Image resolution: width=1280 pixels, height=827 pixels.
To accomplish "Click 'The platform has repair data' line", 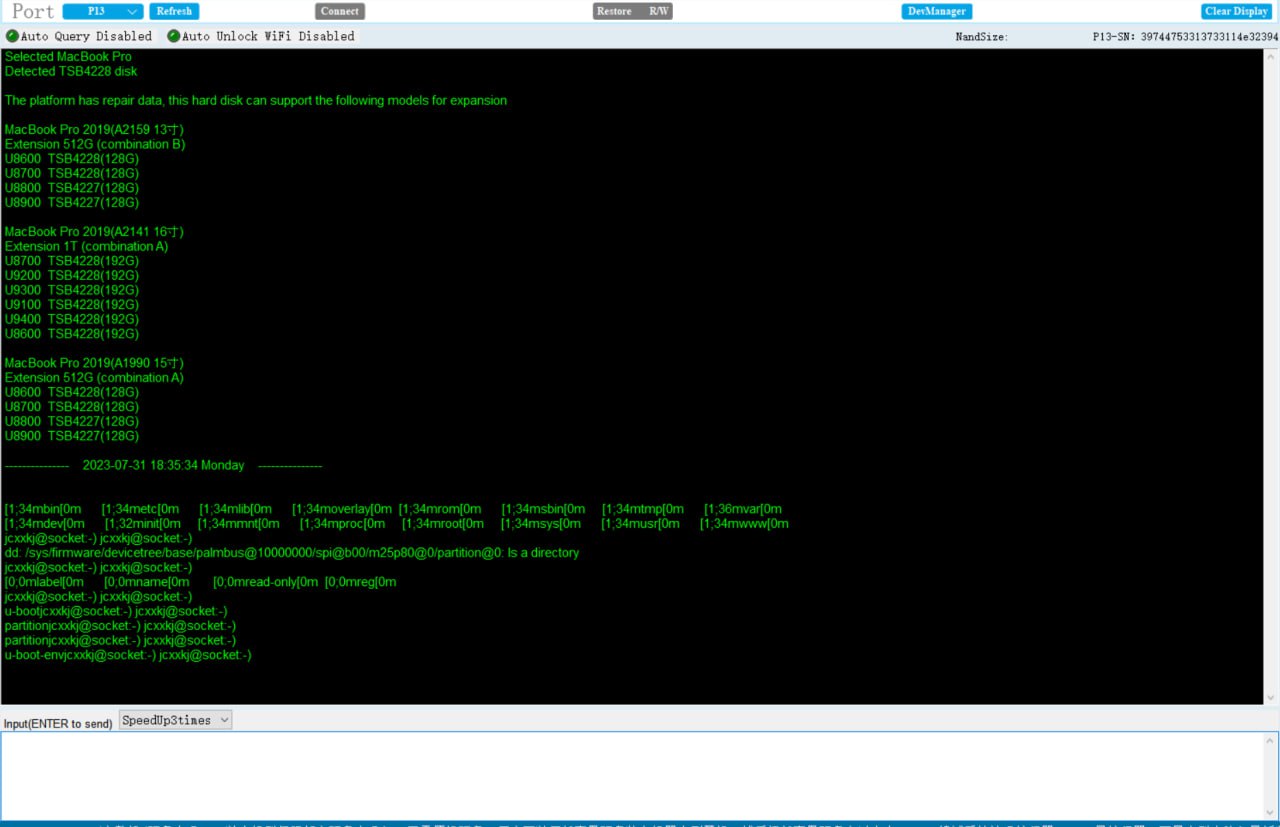I will [256, 101].
